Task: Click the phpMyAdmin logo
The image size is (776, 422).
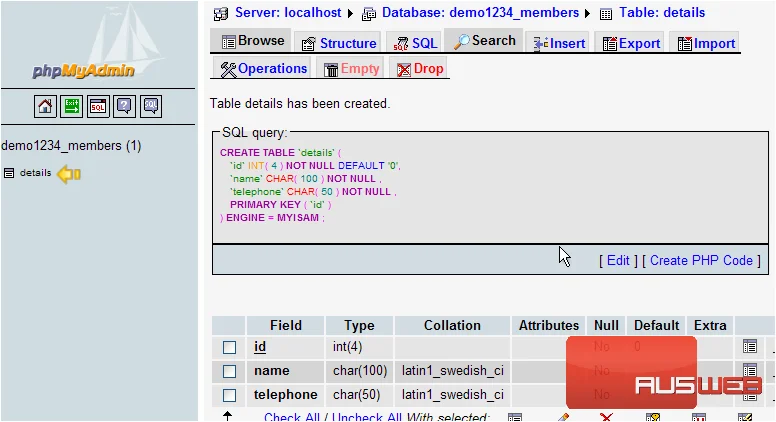Action: [84, 71]
